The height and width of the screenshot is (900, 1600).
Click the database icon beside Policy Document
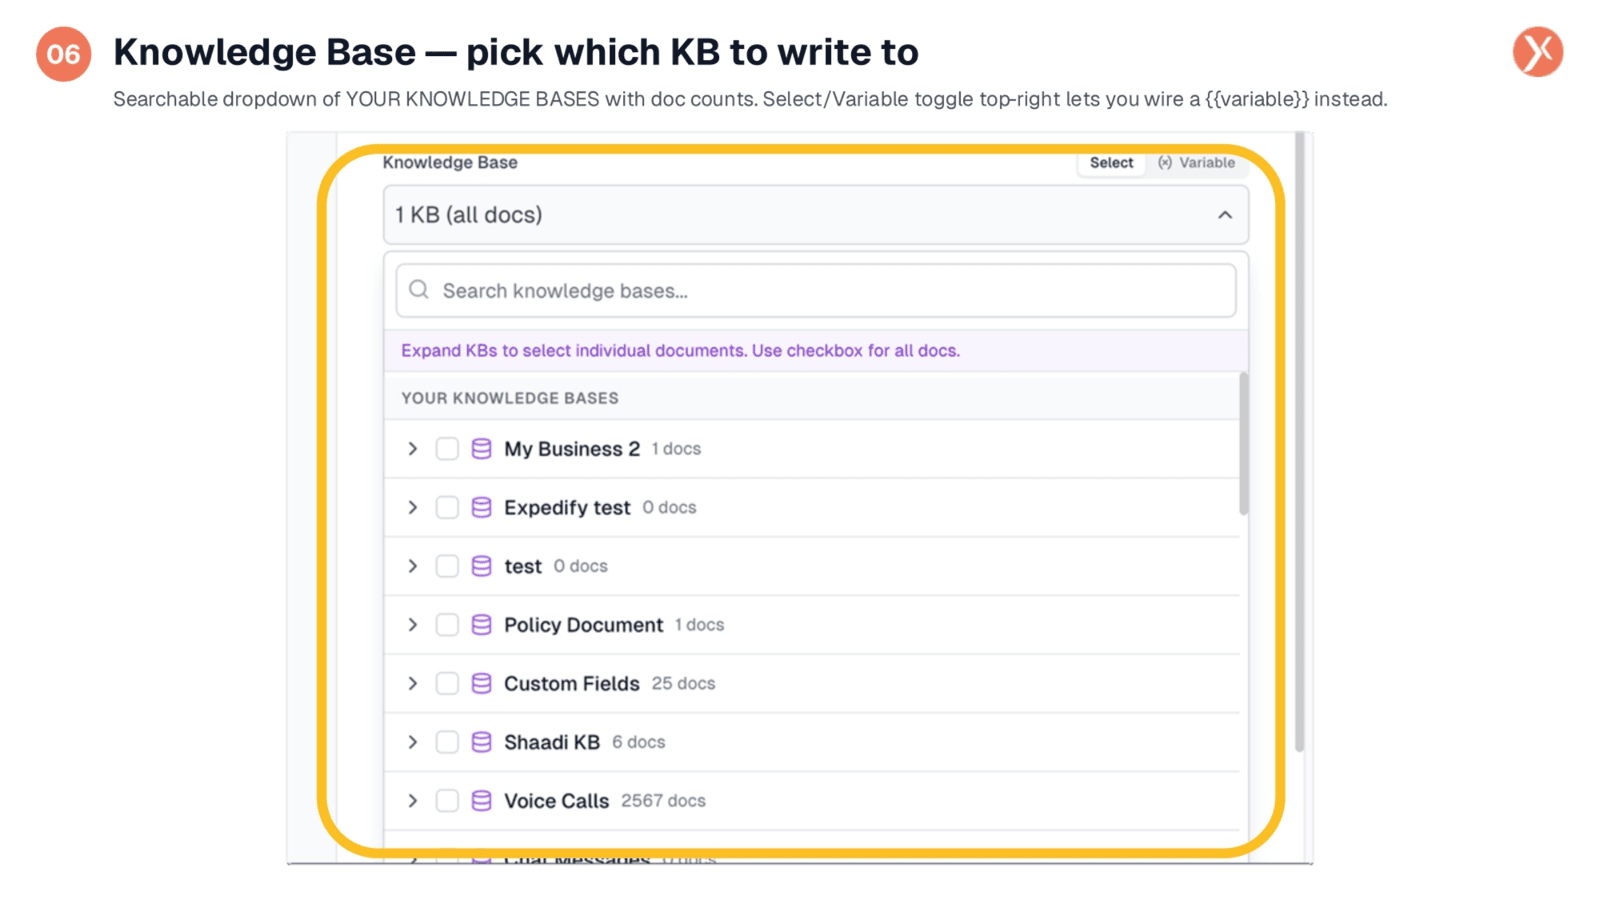pos(481,625)
